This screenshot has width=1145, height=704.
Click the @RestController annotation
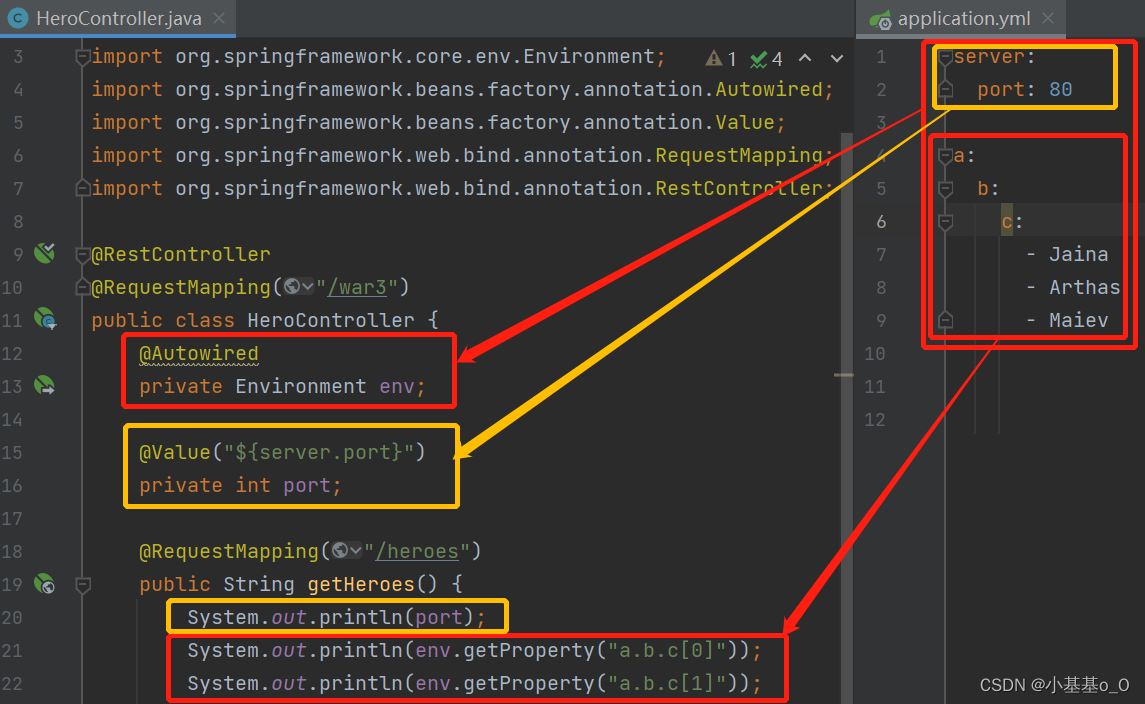click(x=180, y=254)
